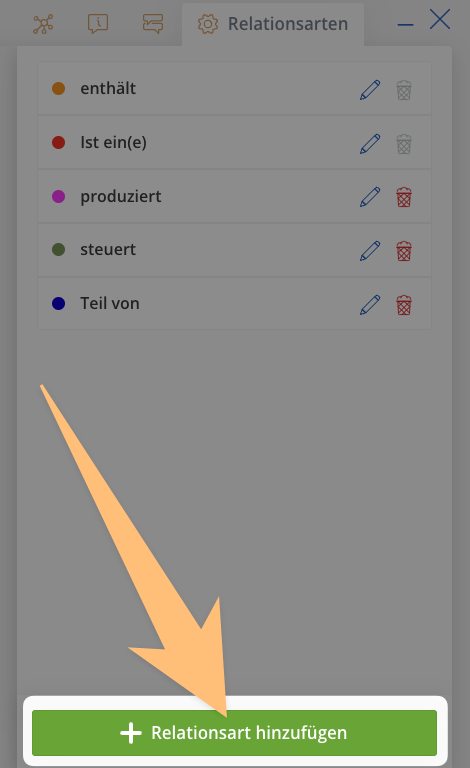Edit the Teil von relation type
470x768 pixels.
coord(370,305)
